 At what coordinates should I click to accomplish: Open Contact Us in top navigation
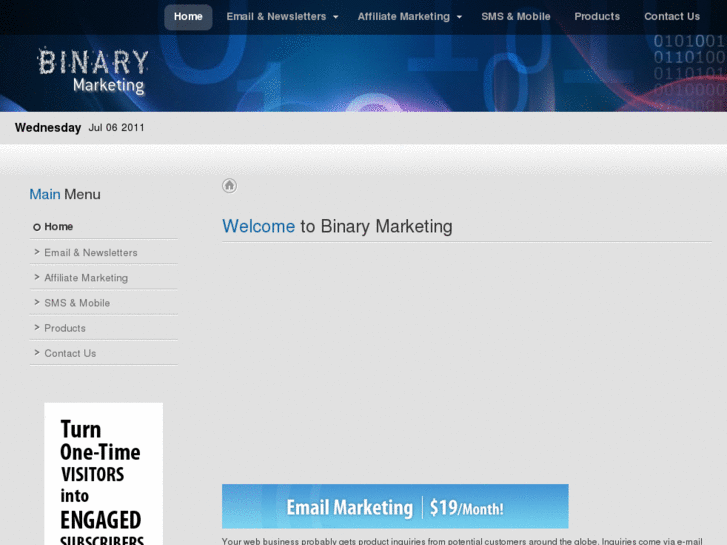(x=672, y=17)
